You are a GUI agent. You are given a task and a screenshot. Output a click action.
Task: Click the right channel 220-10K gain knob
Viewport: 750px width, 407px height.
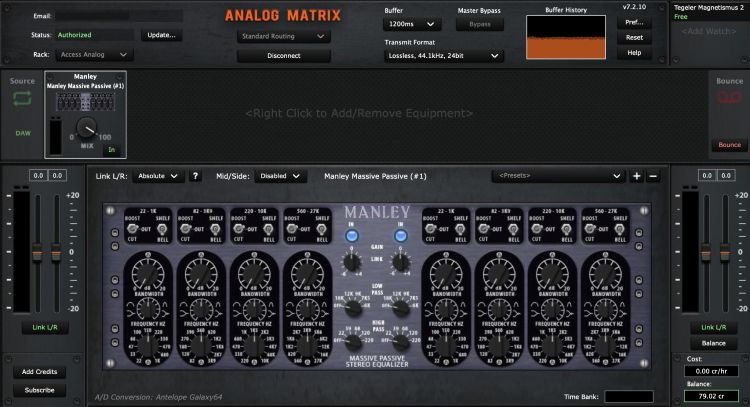[552, 274]
